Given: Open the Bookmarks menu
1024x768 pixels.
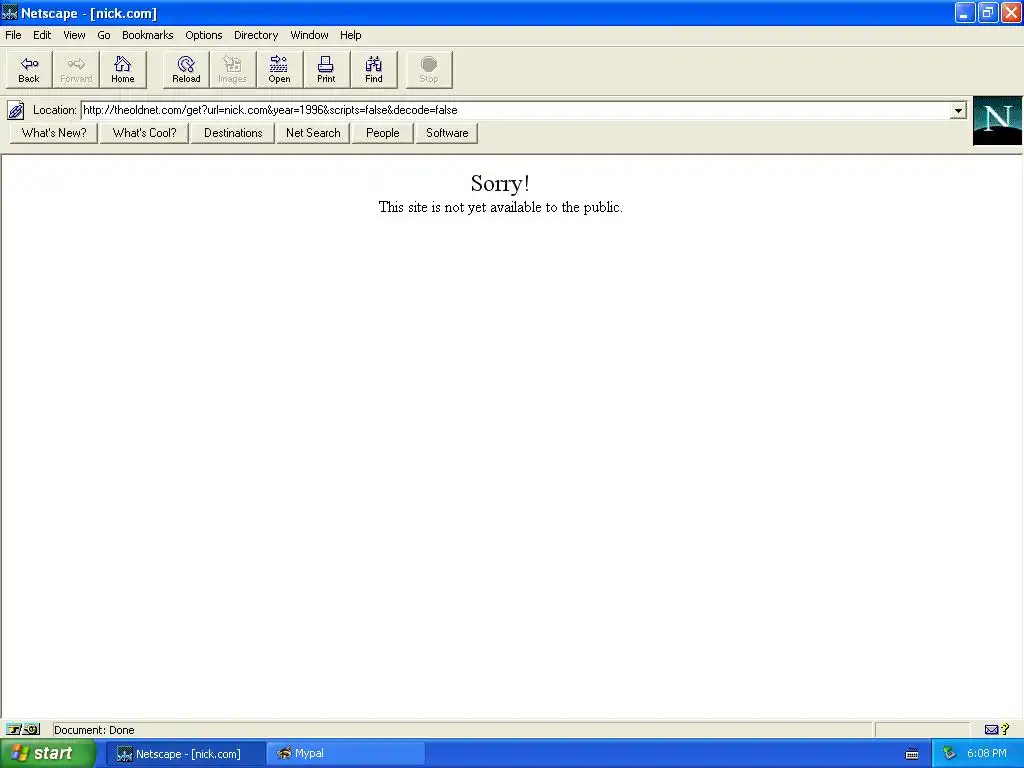Looking at the screenshot, I should tap(148, 35).
